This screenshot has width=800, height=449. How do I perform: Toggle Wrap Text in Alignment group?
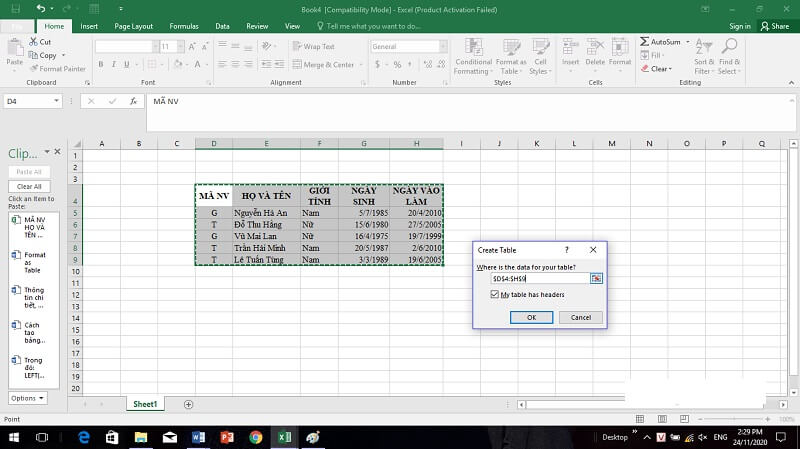(313, 47)
